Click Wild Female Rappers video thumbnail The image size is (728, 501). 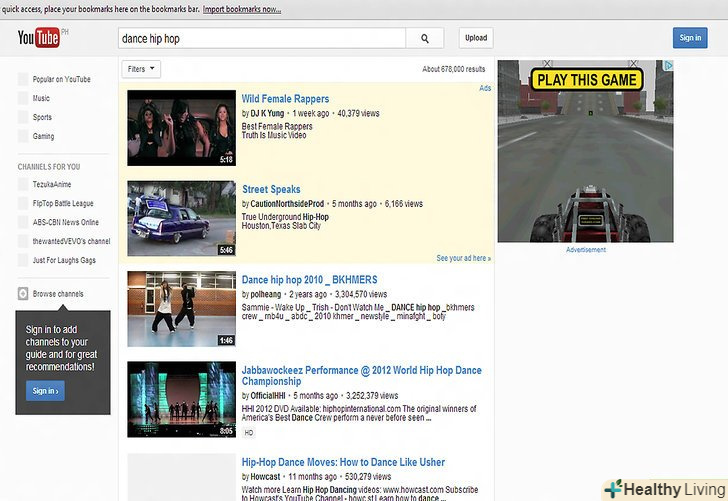pos(182,128)
